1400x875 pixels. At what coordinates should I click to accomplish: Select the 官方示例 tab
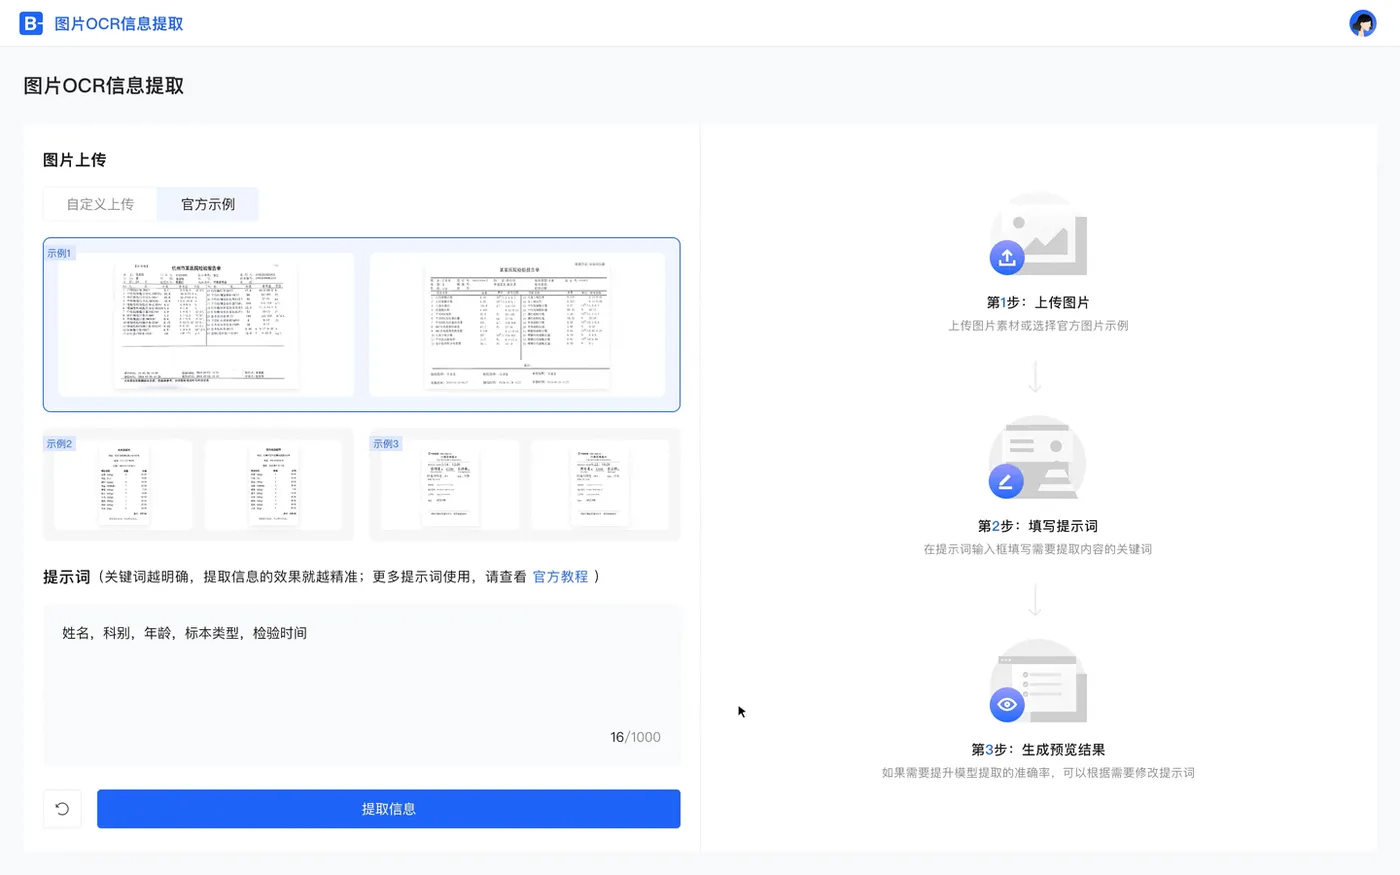tap(208, 204)
